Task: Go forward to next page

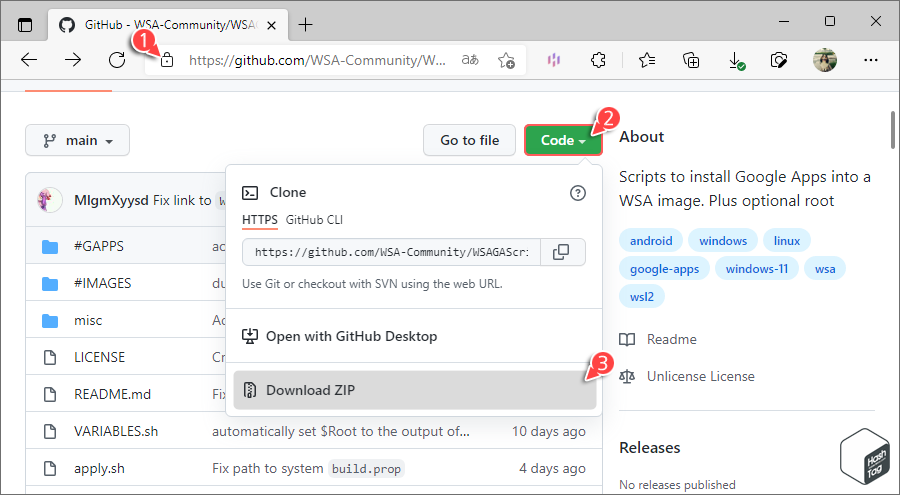Action: point(73,60)
